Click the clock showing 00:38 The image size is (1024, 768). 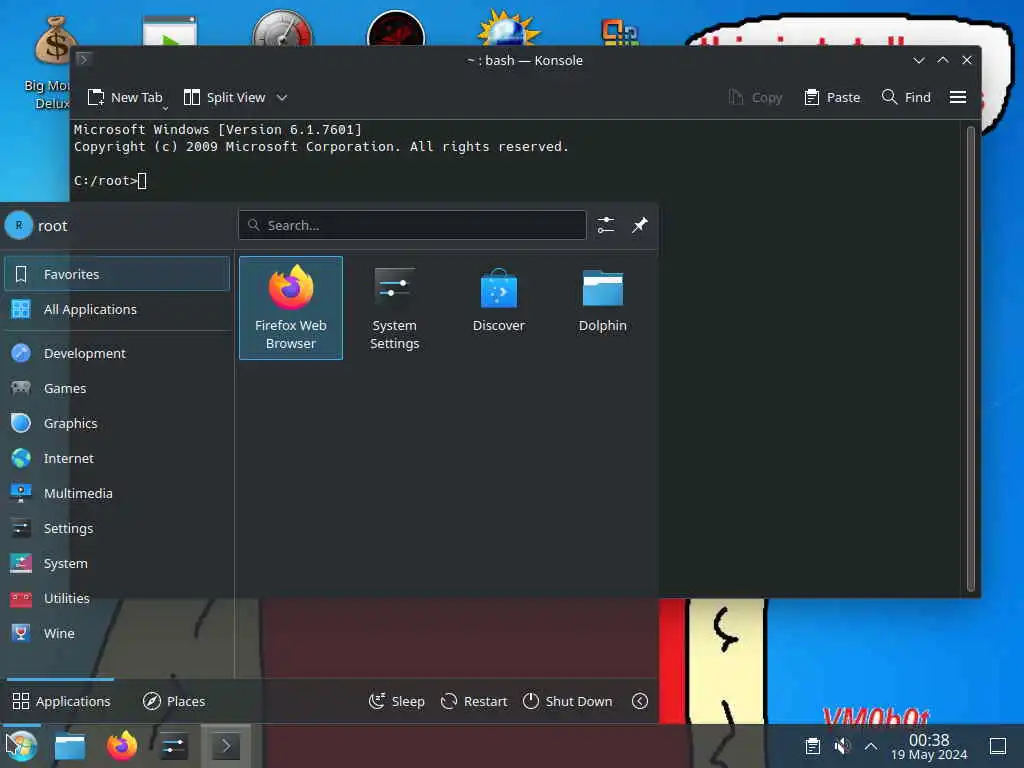pos(929,746)
